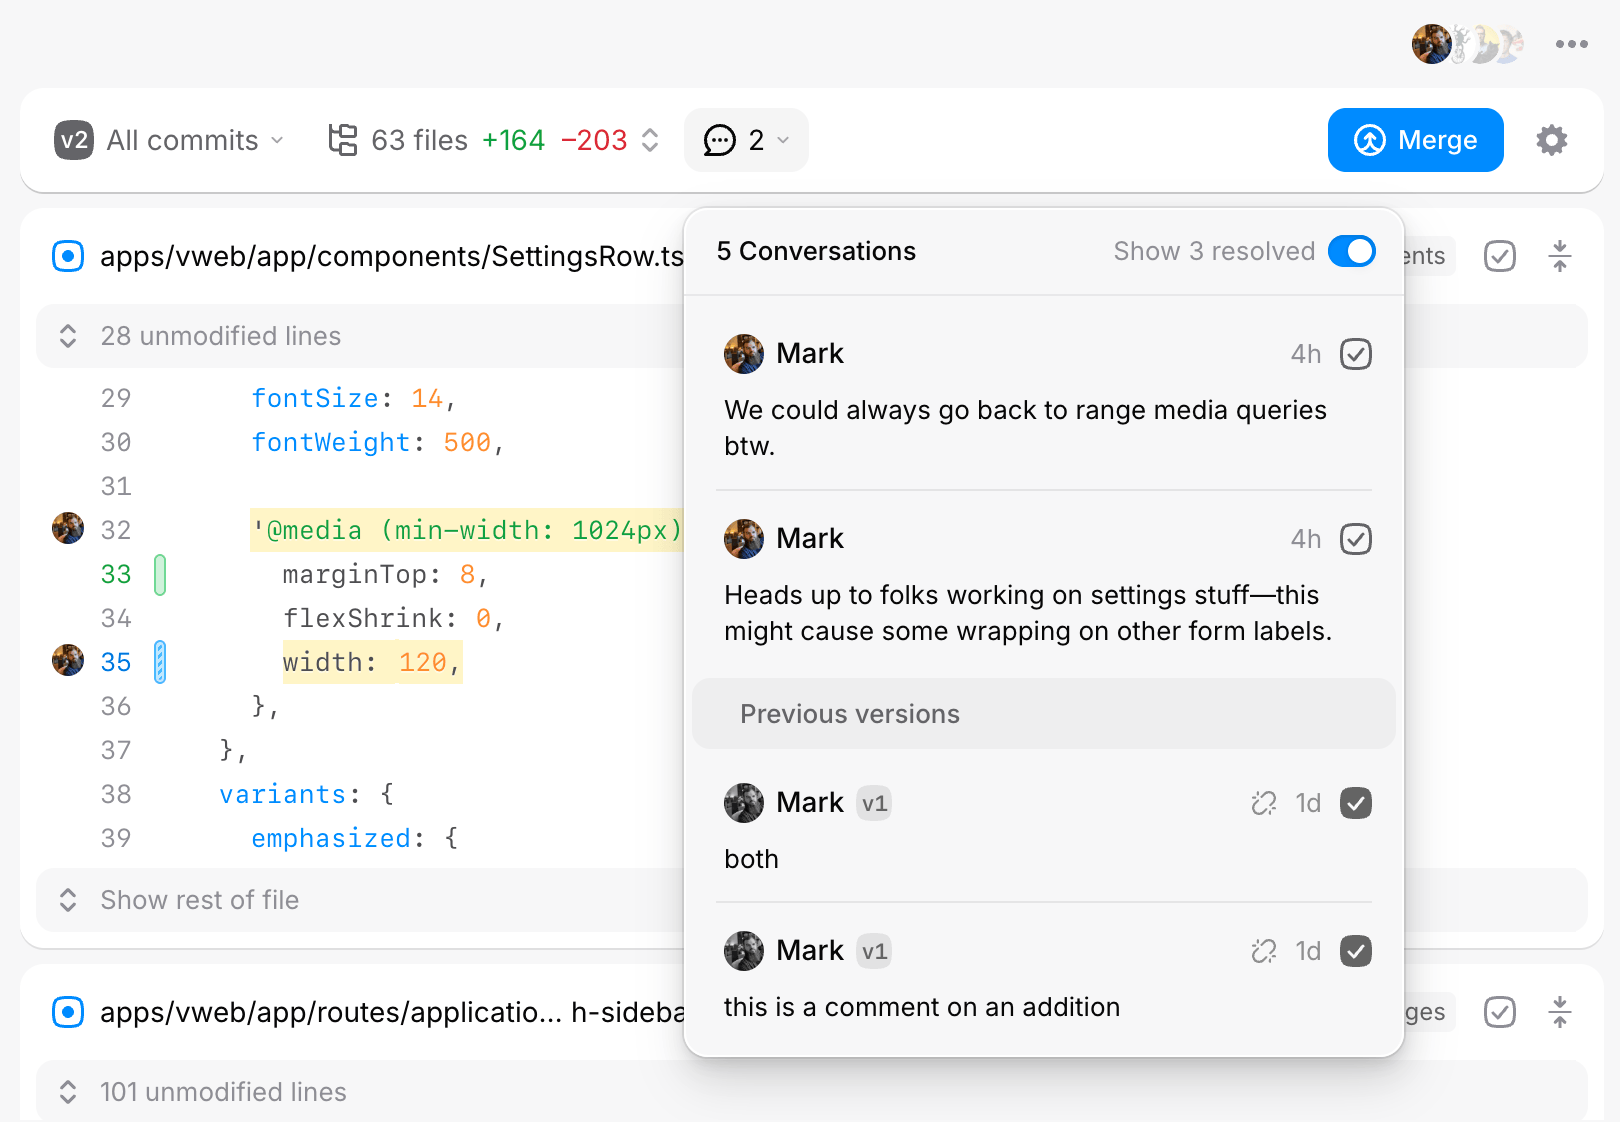Unresolve the 'both' comment checkbox
The image size is (1620, 1122).
[1355, 803]
